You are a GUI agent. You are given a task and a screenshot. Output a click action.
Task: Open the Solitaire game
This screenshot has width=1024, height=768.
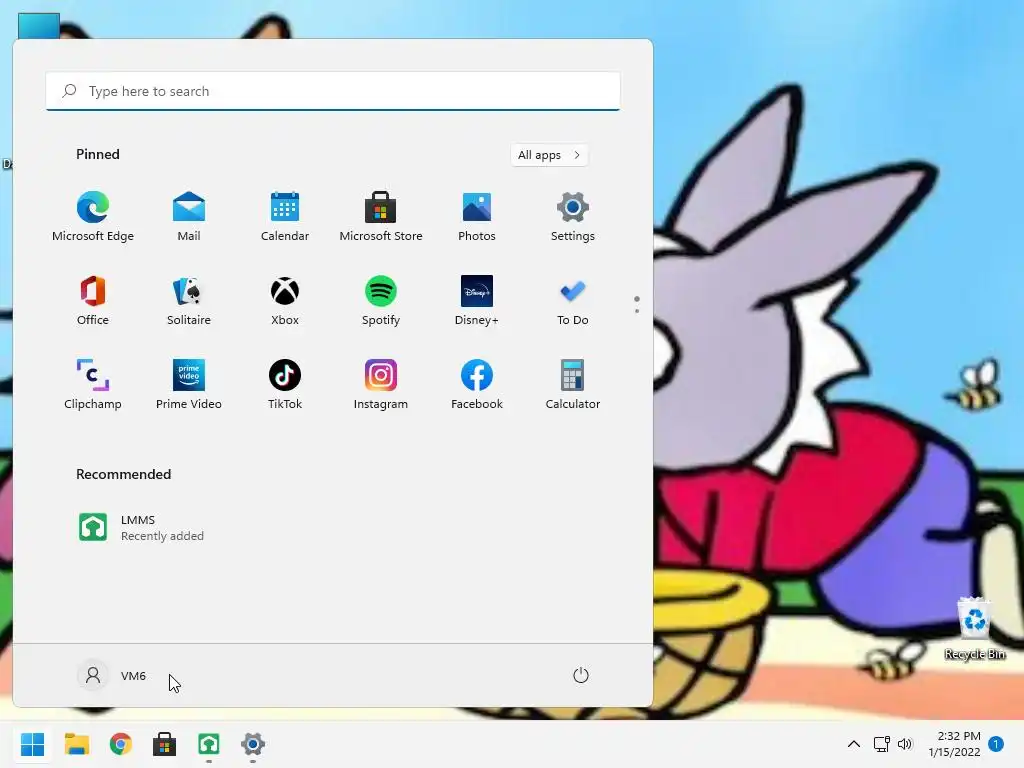(189, 301)
